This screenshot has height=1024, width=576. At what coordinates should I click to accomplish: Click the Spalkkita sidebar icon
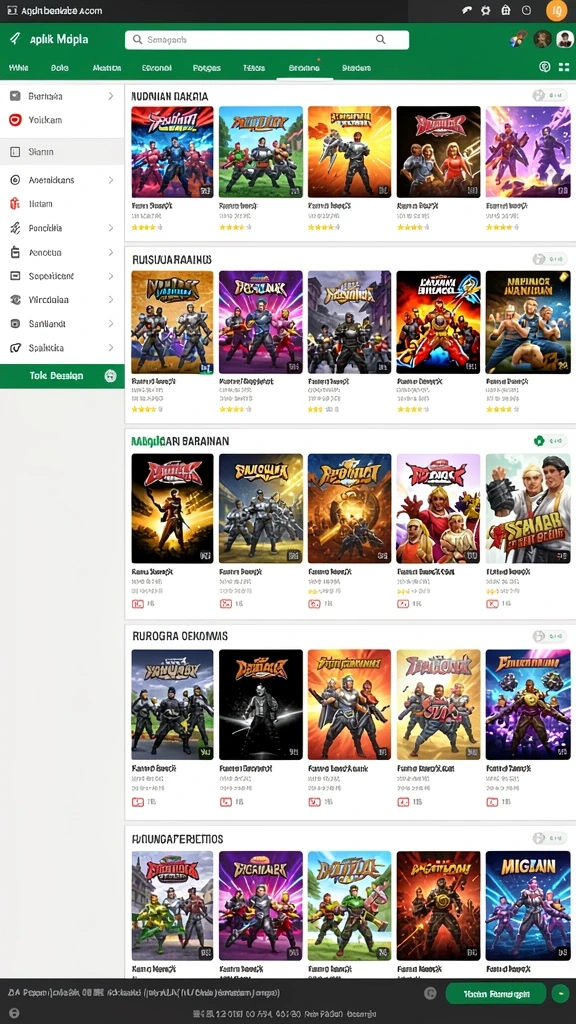pyautogui.click(x=16, y=348)
